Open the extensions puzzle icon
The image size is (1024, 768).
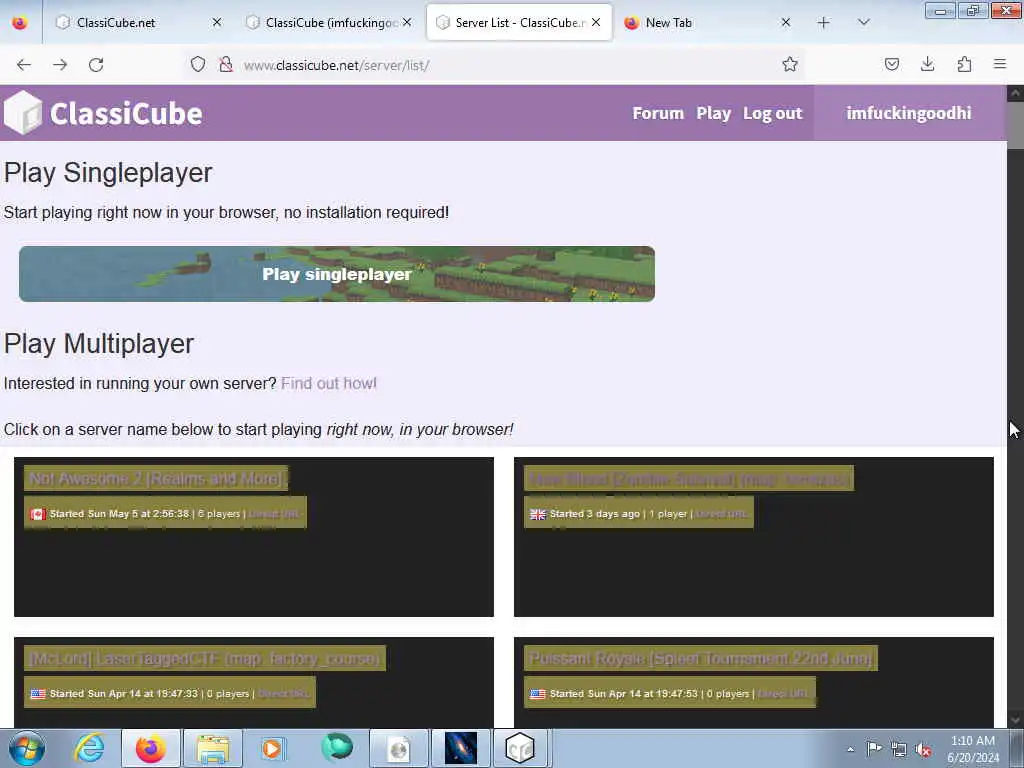click(964, 64)
